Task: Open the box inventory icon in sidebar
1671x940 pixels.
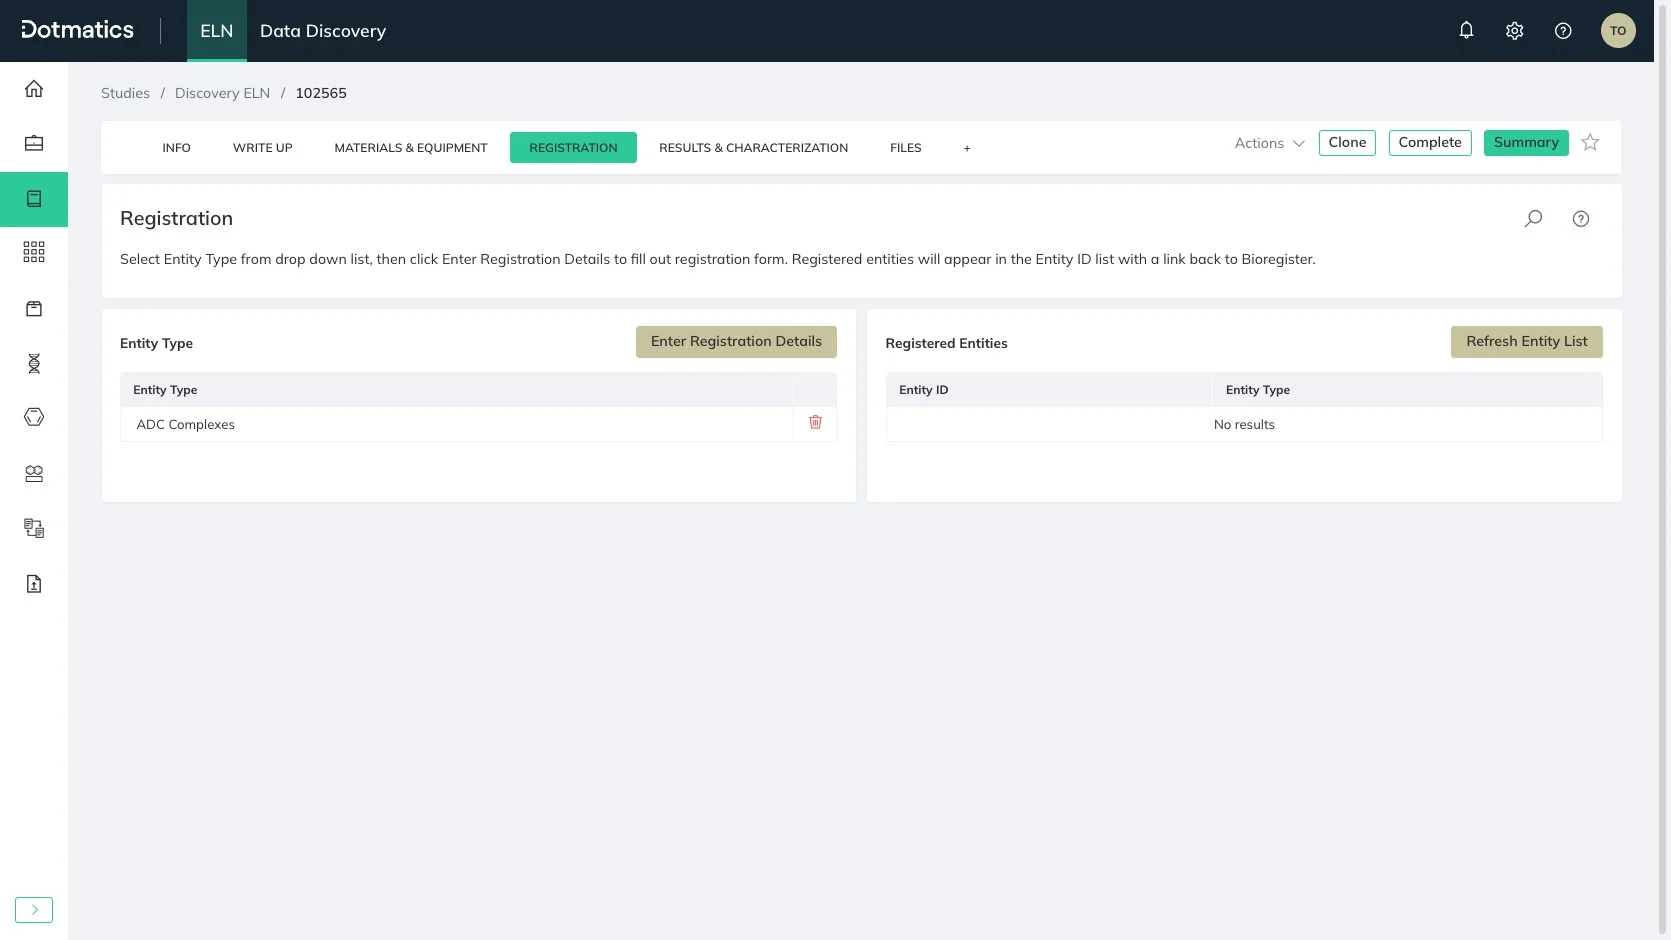Action: [x=34, y=309]
